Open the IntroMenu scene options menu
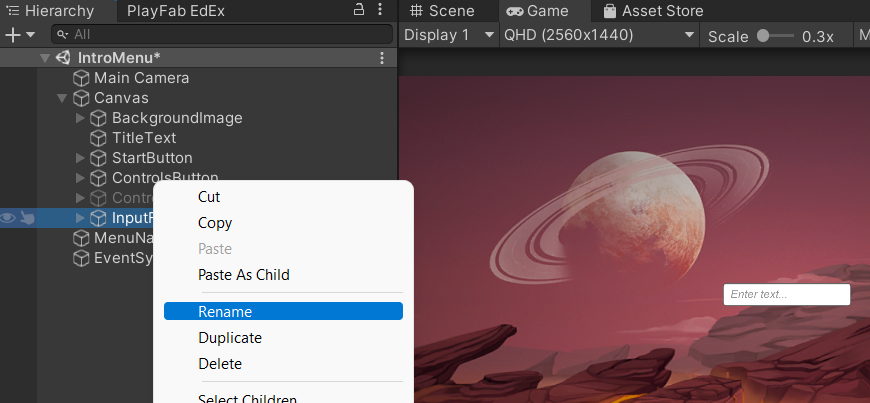870x403 pixels. point(382,58)
